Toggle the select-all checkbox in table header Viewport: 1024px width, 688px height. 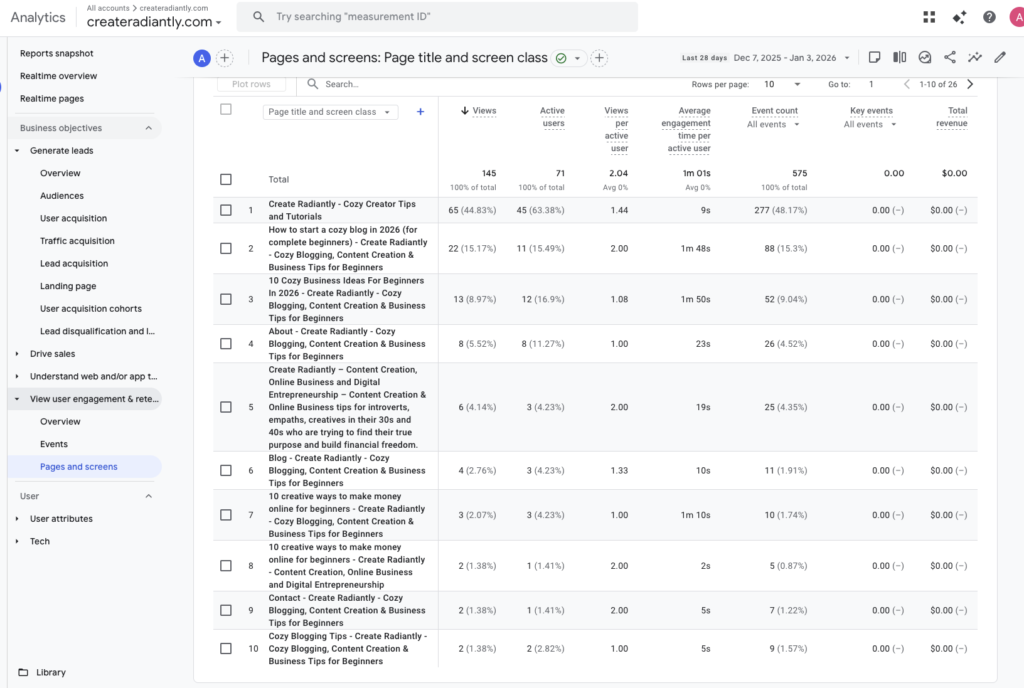pos(225,109)
